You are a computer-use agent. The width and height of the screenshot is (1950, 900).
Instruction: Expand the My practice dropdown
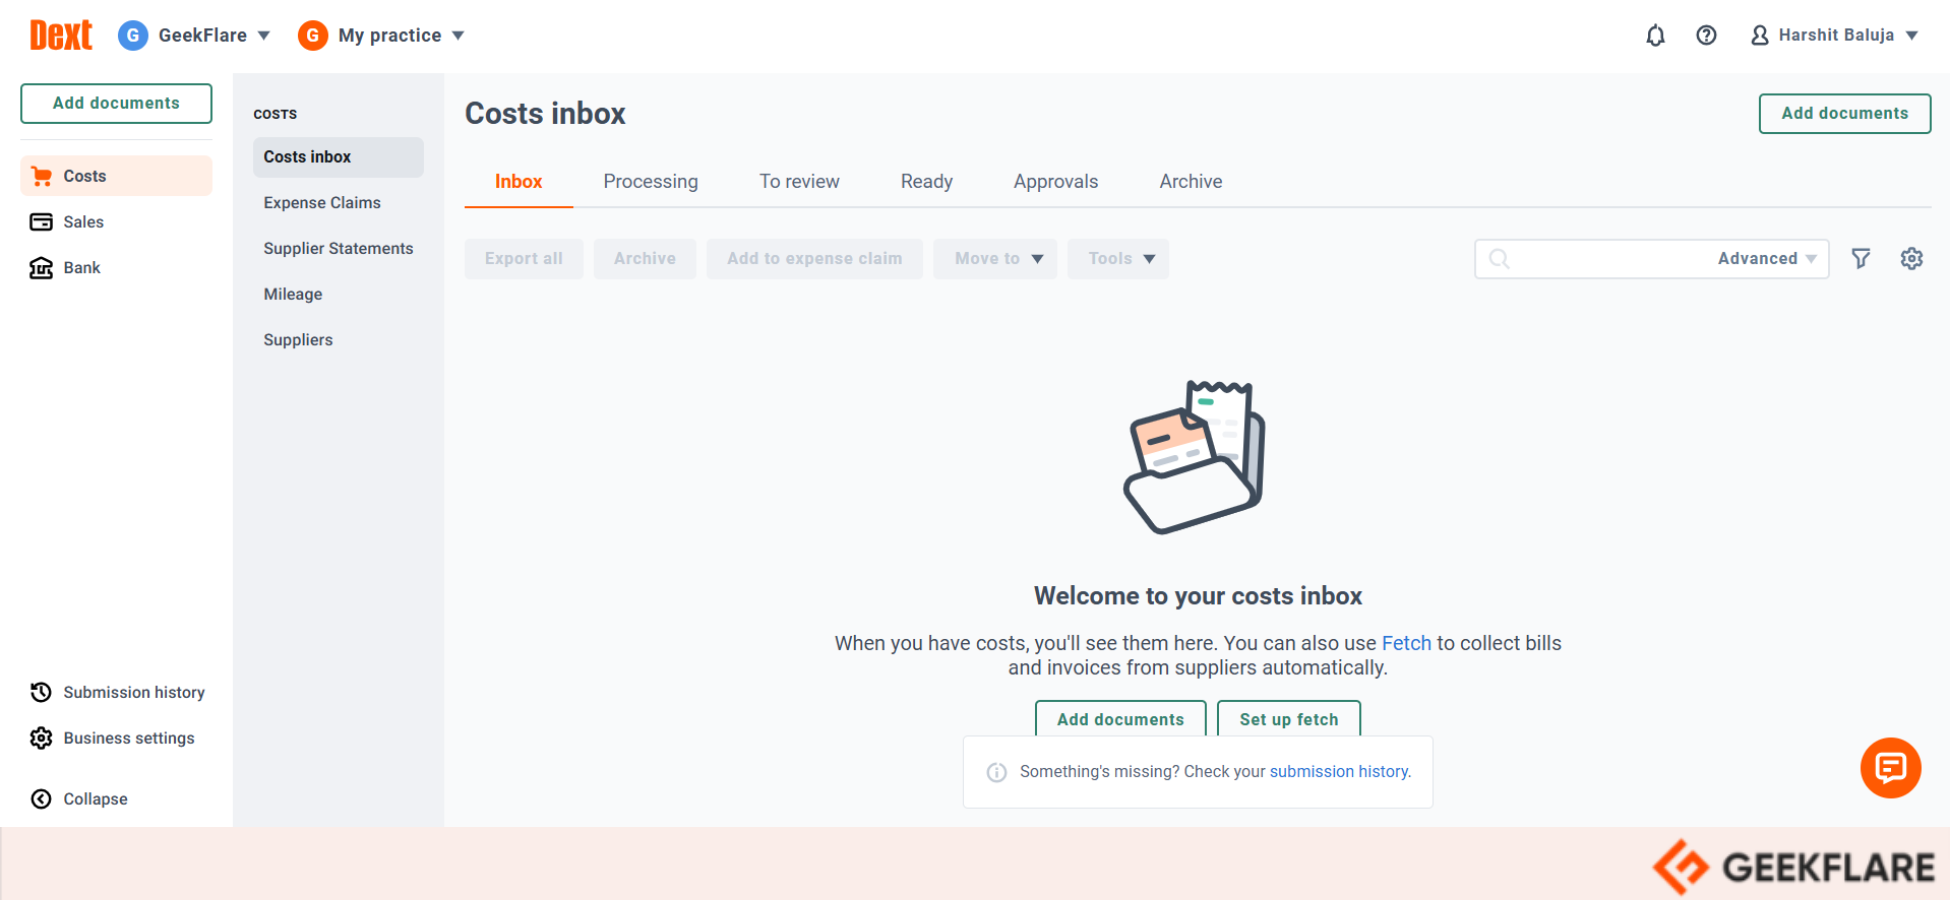[382, 36]
